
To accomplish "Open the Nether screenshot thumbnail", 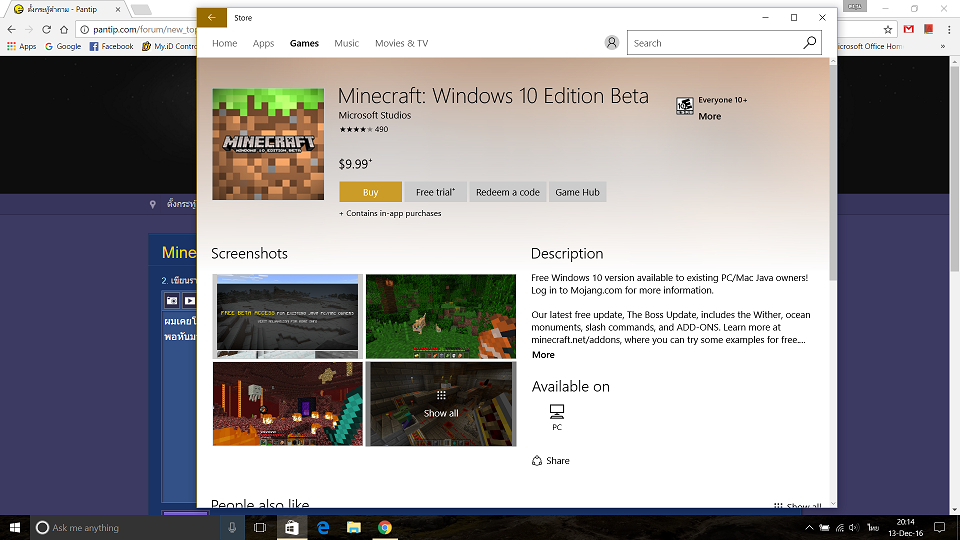I will click(x=288, y=404).
